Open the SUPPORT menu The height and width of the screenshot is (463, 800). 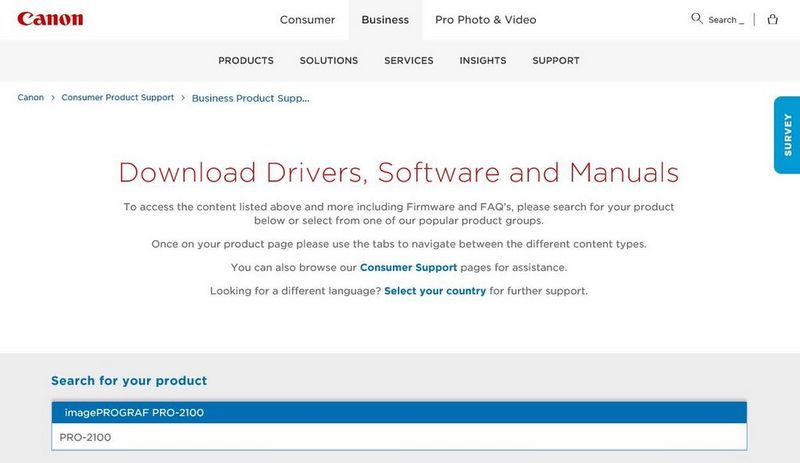tap(556, 60)
